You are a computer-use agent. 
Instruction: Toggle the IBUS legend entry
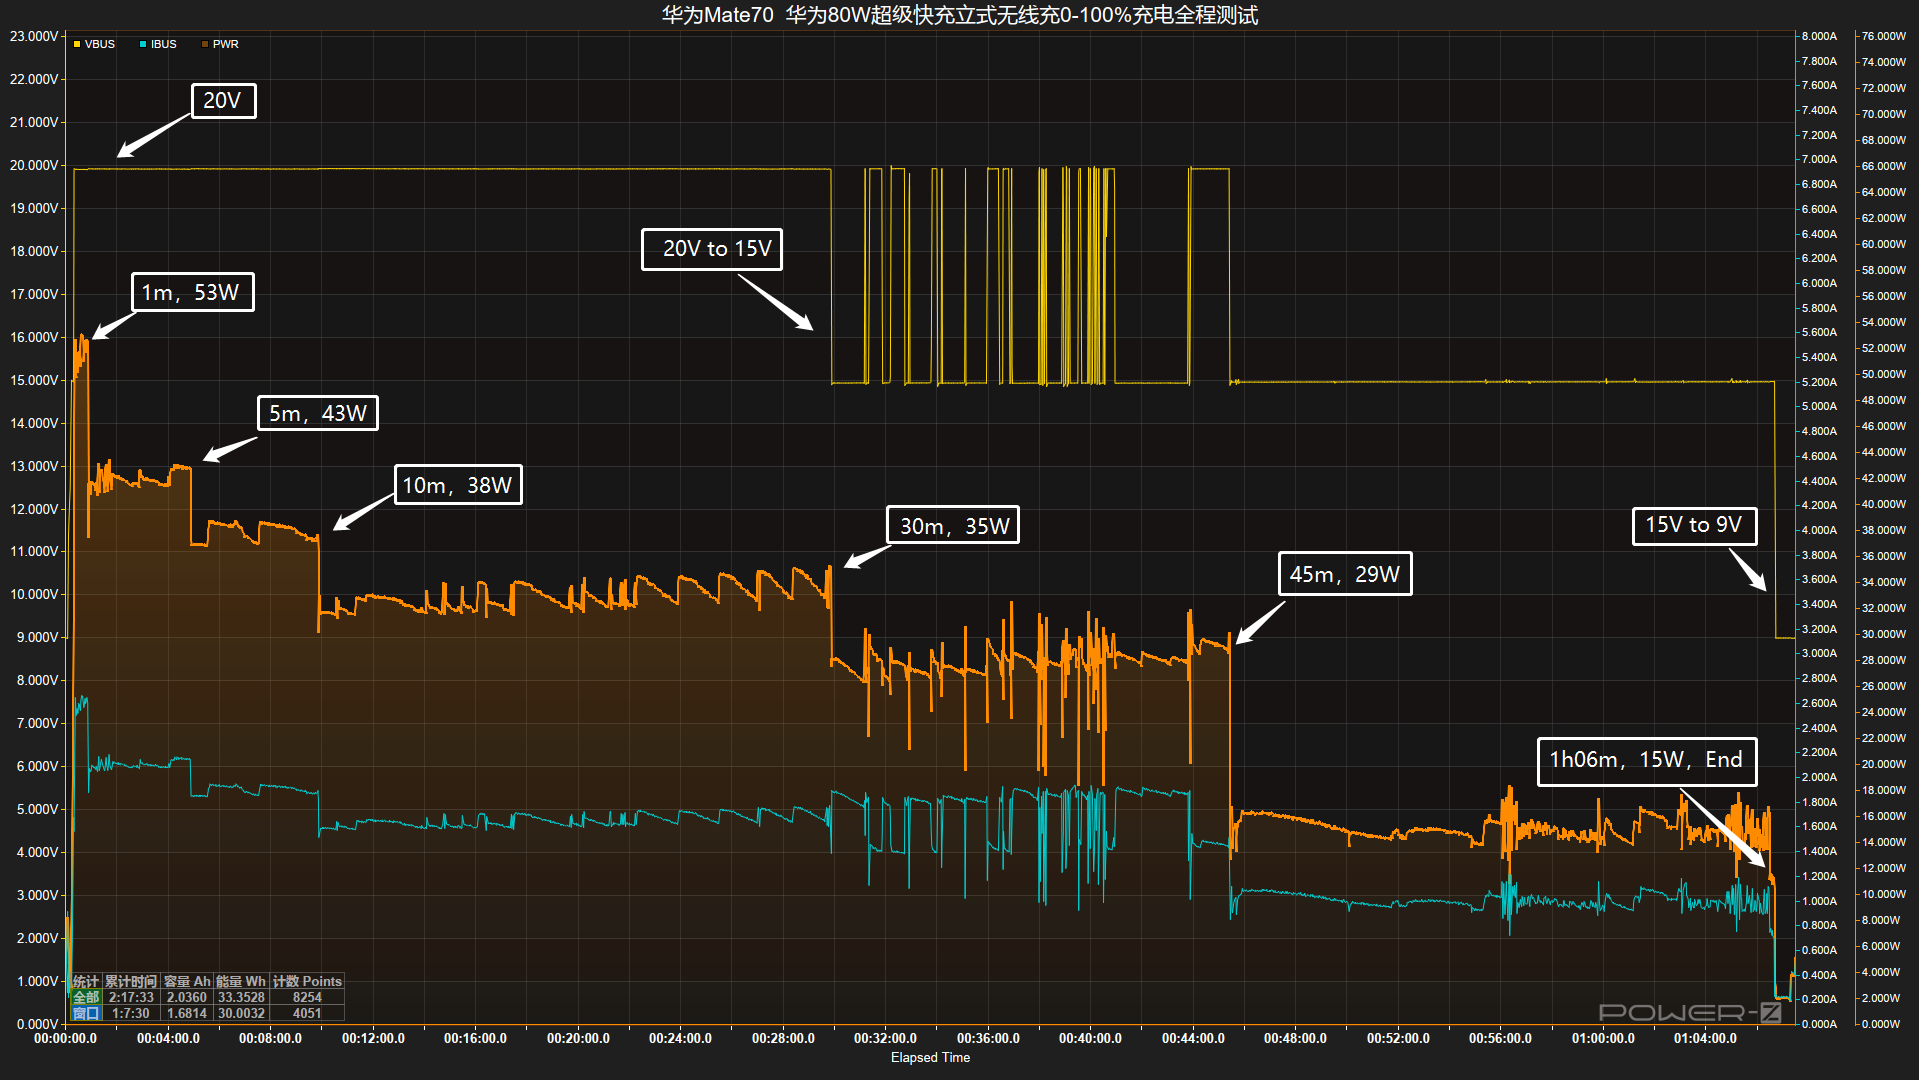158,44
